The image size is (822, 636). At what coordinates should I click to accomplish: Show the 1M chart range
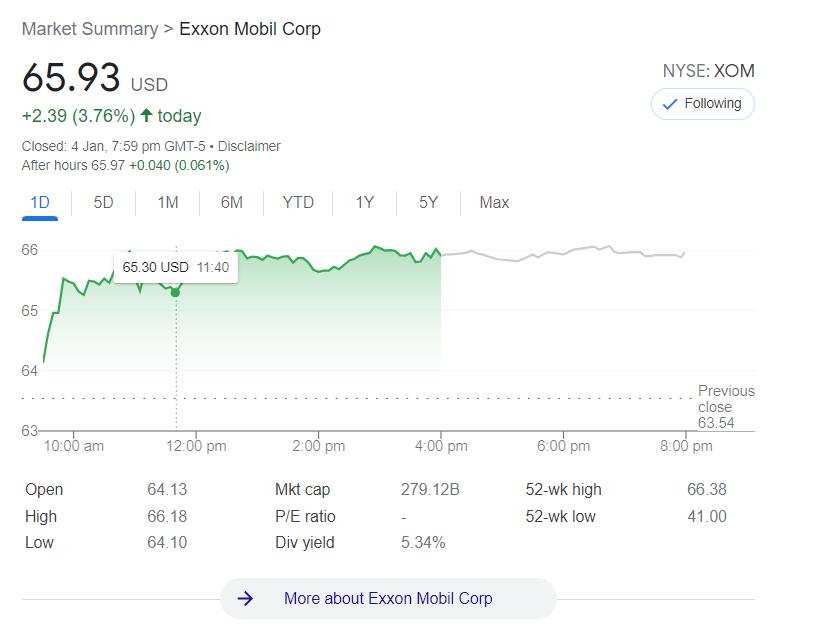pos(168,202)
